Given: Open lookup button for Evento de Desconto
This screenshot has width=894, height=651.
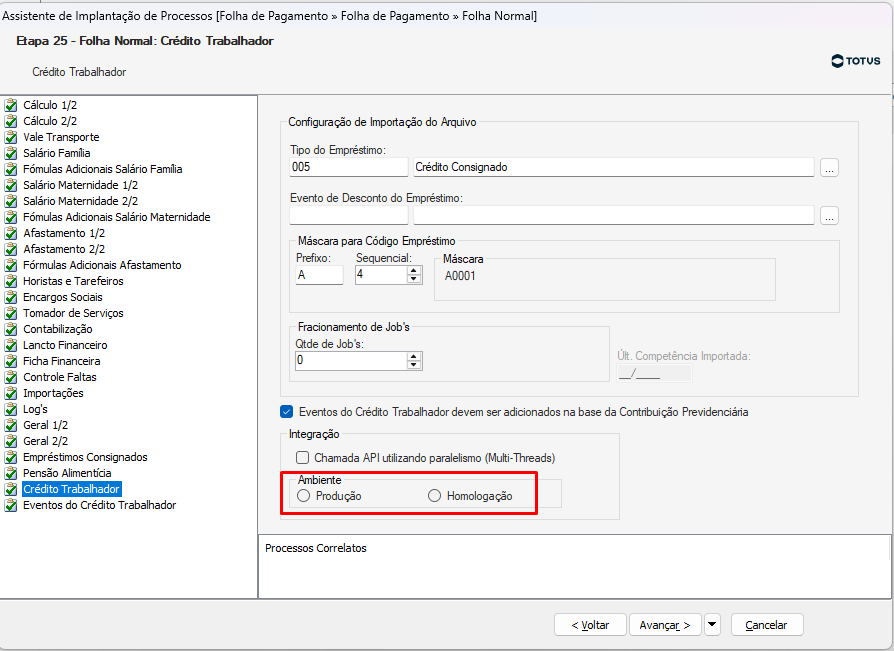Looking at the screenshot, I should point(829,216).
